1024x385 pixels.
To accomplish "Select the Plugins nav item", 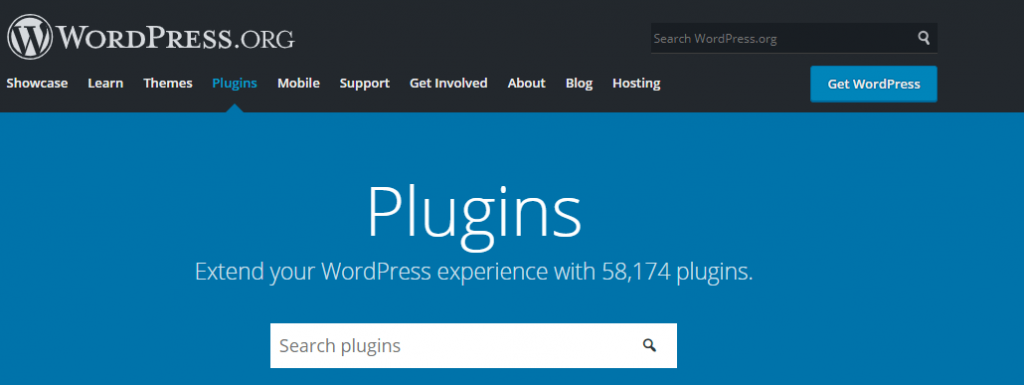I will click(234, 84).
